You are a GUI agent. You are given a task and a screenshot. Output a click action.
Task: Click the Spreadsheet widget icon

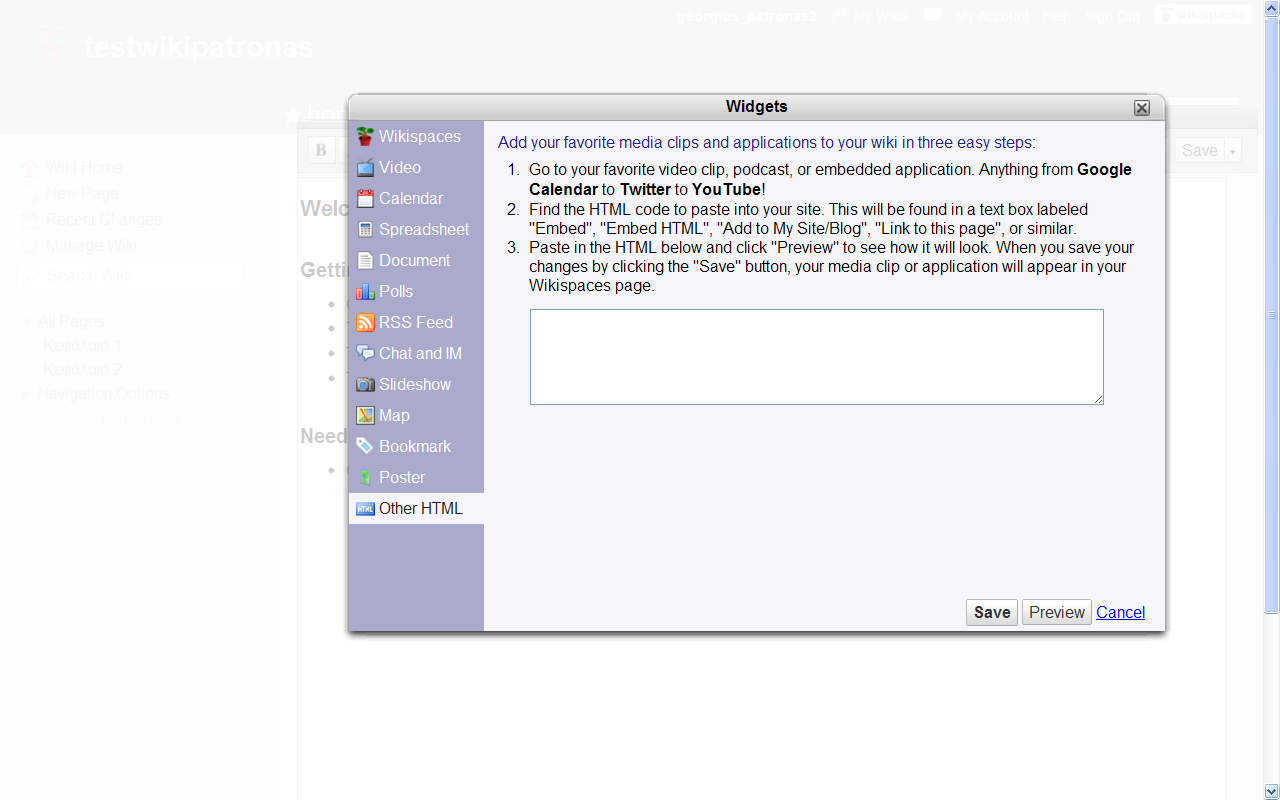pyautogui.click(x=365, y=229)
